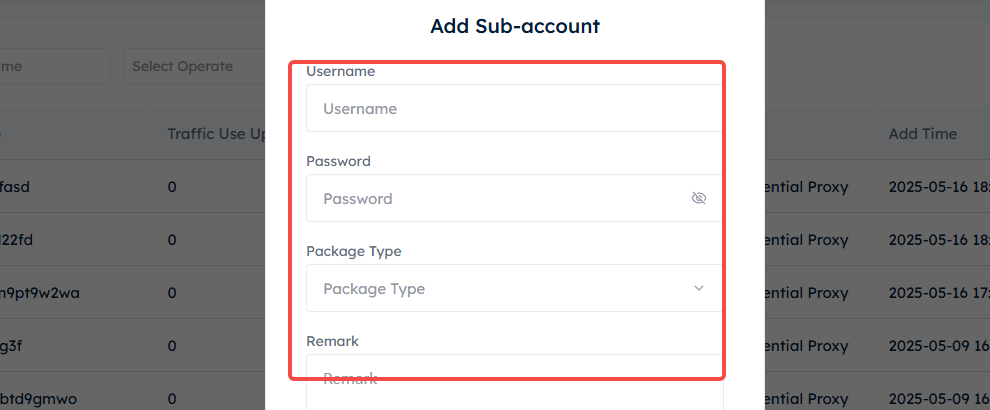990x410 pixels.
Task: Expand the Package Type chevron arrow
Action: [698, 288]
